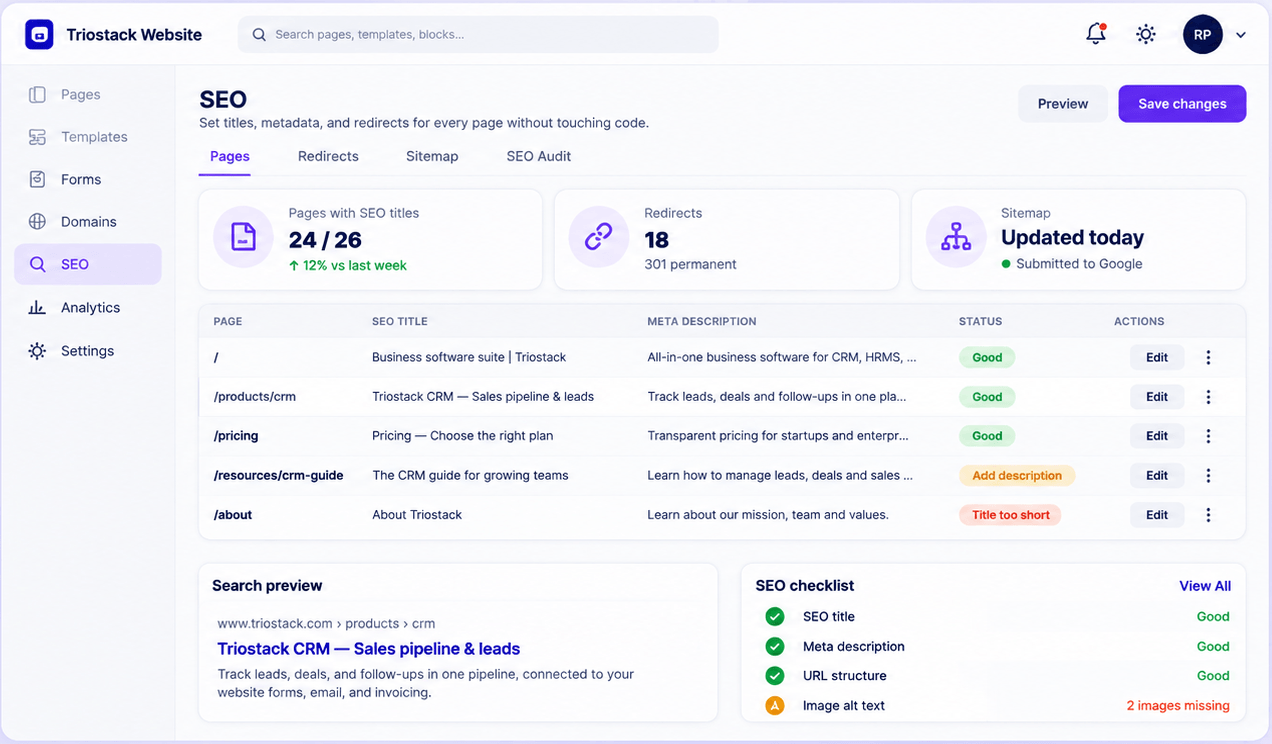Viewport: 1272px width, 744px height.
Task: Focus the search pages, templates, blocks field
Action: (478, 34)
